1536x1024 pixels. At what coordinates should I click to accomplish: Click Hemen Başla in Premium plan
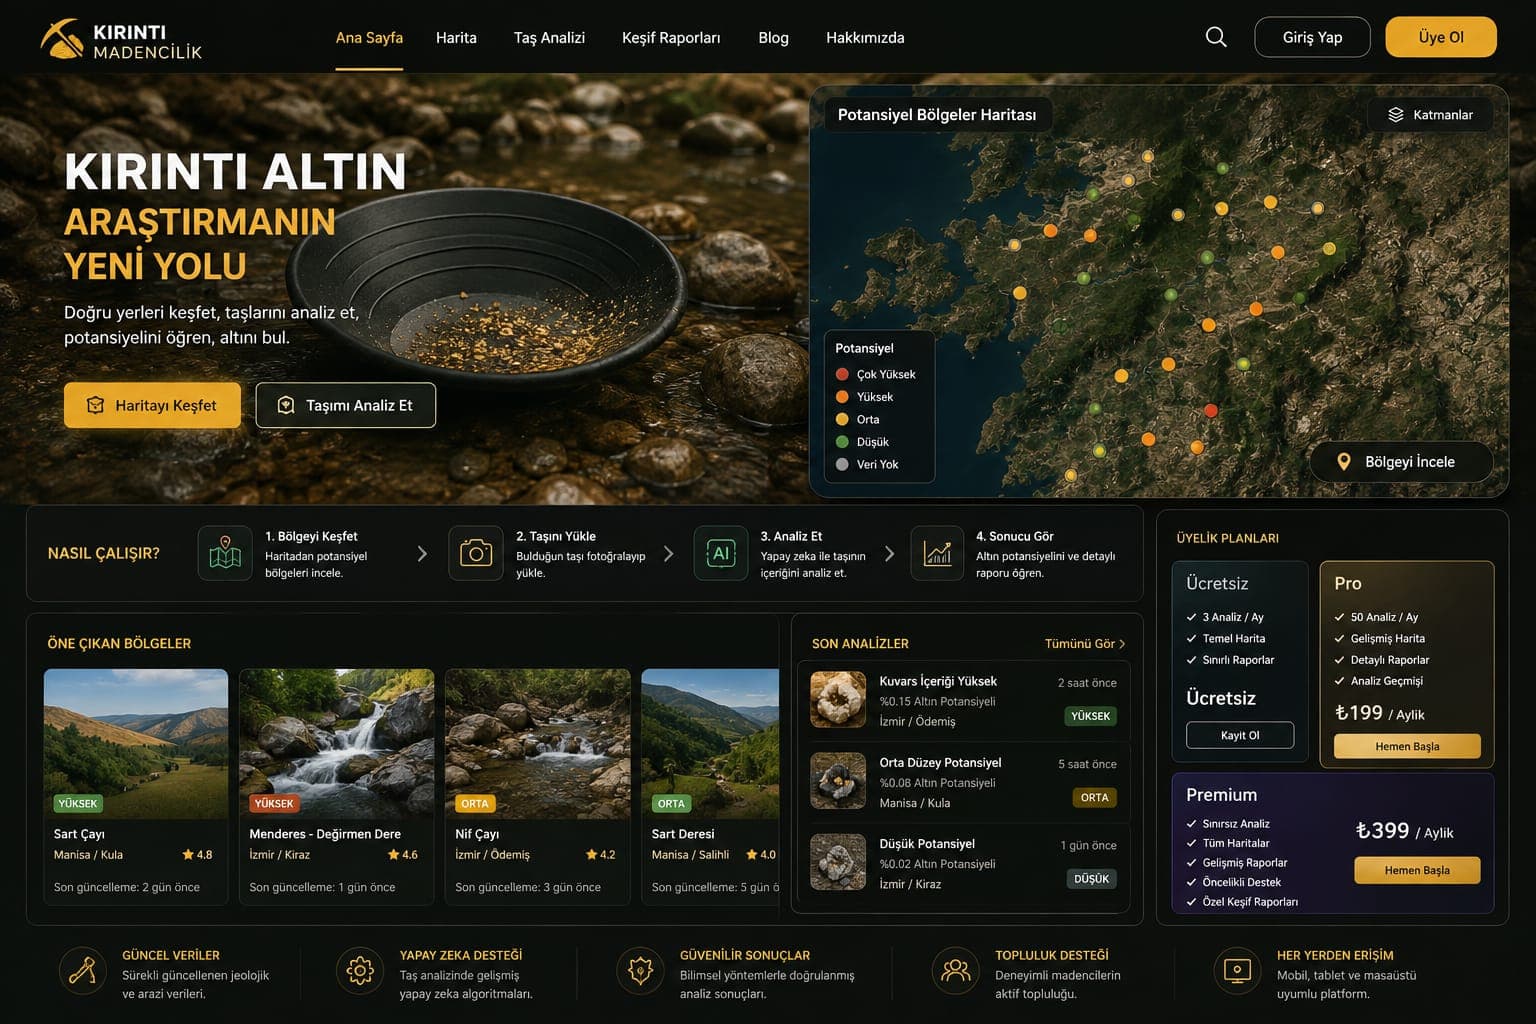(1417, 870)
